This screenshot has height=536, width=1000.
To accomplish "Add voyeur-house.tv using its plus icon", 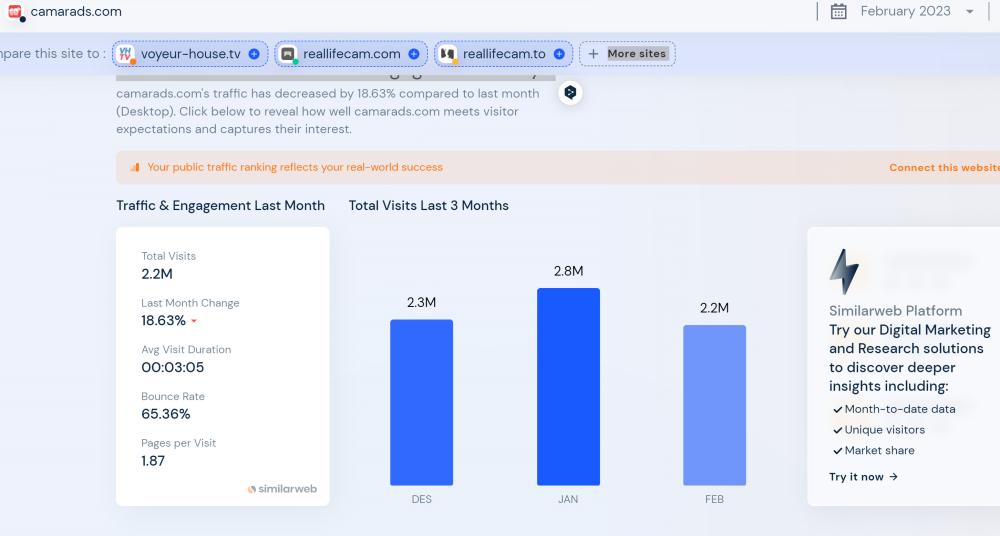I will tap(254, 54).
